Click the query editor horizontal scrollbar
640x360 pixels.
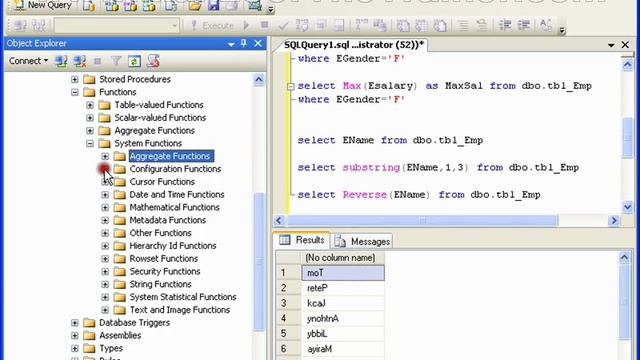[x=422, y=221]
